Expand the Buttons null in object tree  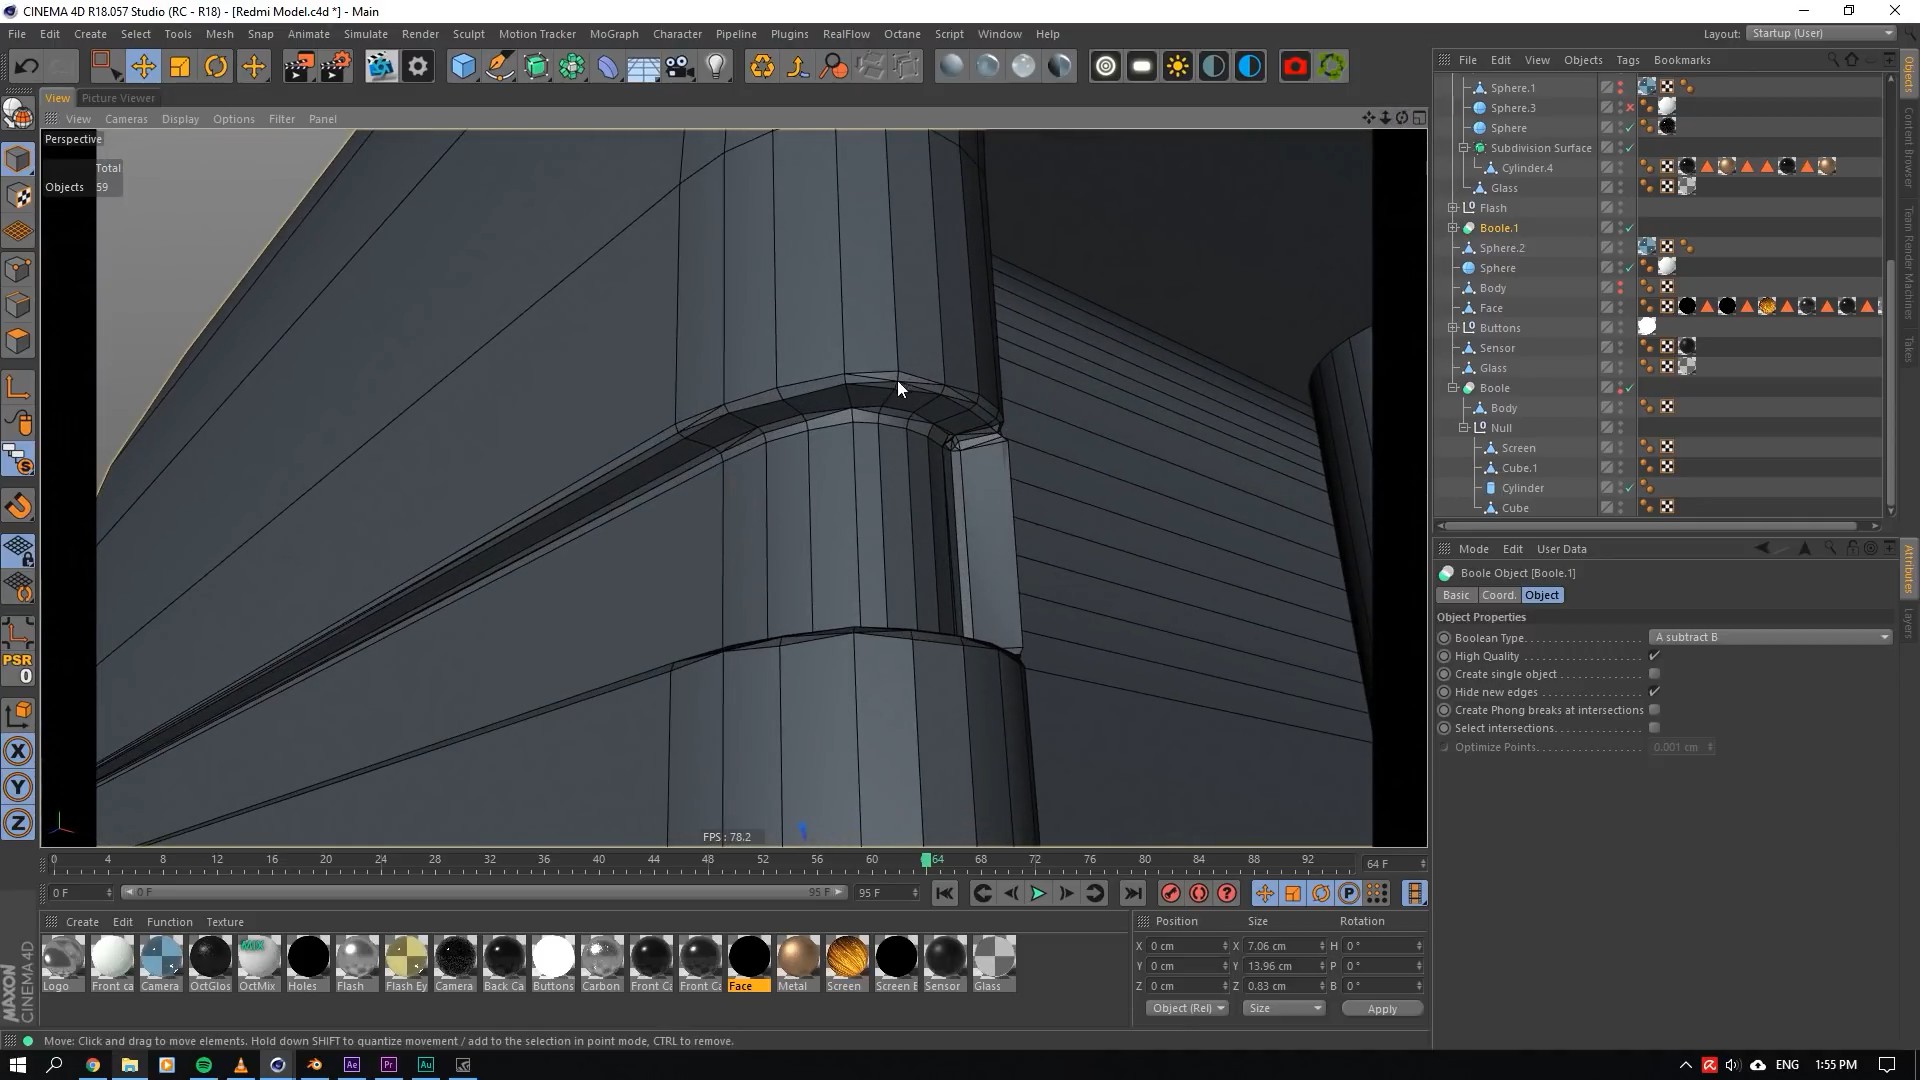pyautogui.click(x=1453, y=328)
